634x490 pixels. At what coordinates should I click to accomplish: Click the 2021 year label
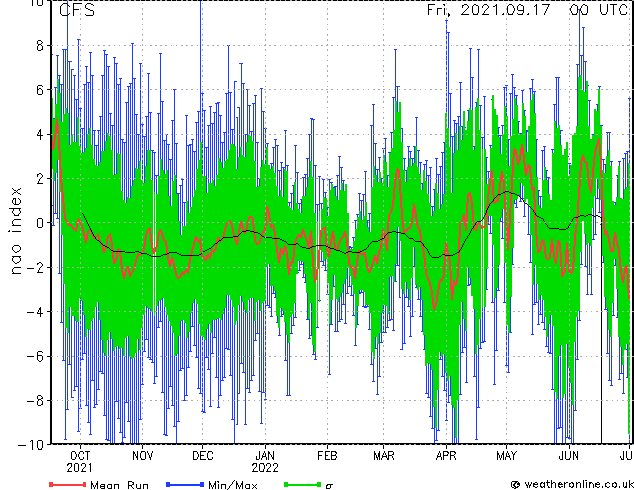(x=80, y=468)
